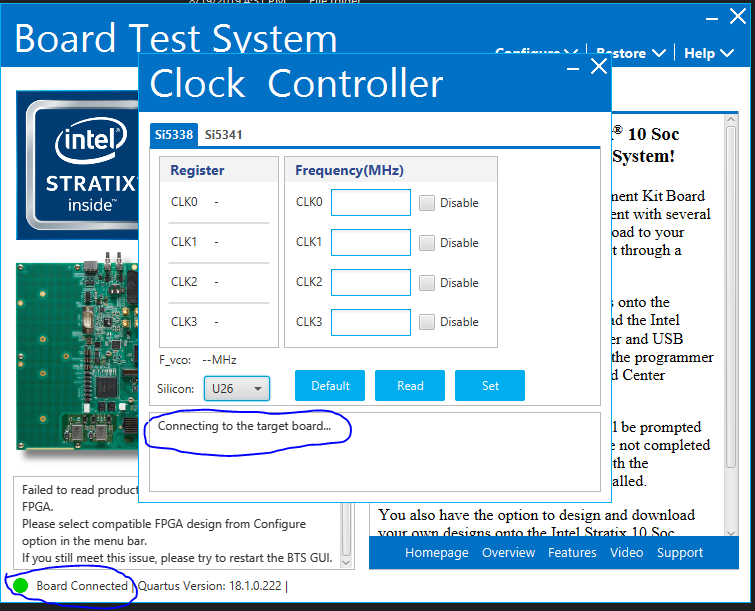Click the message log scroll down arrow
The image size is (755, 611).
point(346,562)
